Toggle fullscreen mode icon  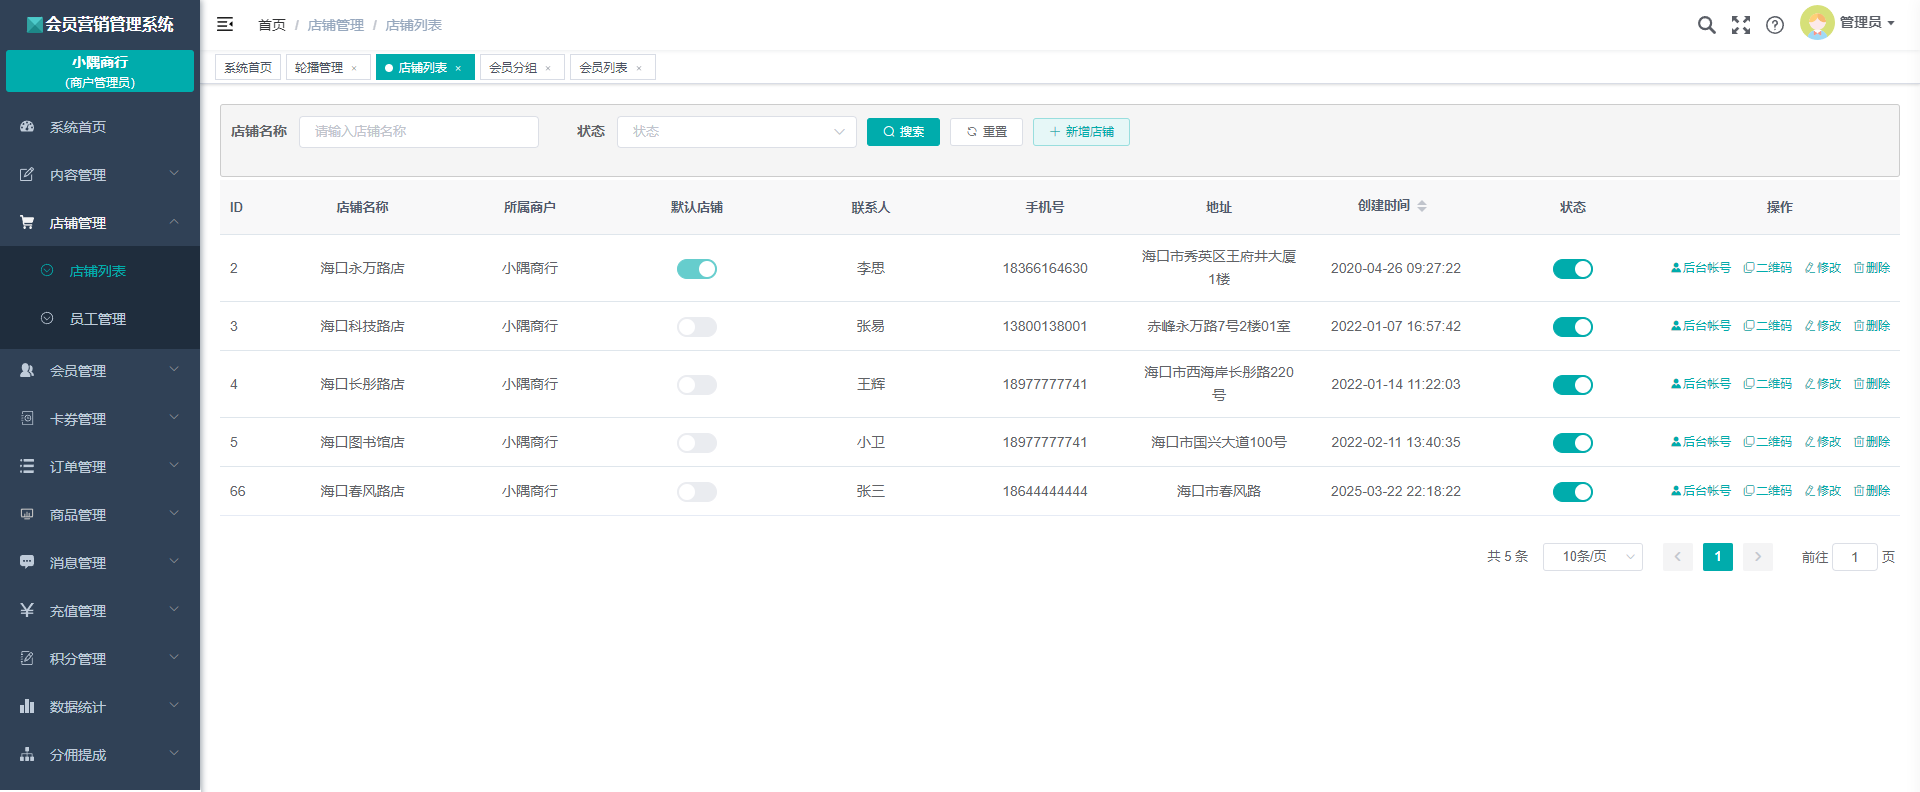(x=1741, y=25)
